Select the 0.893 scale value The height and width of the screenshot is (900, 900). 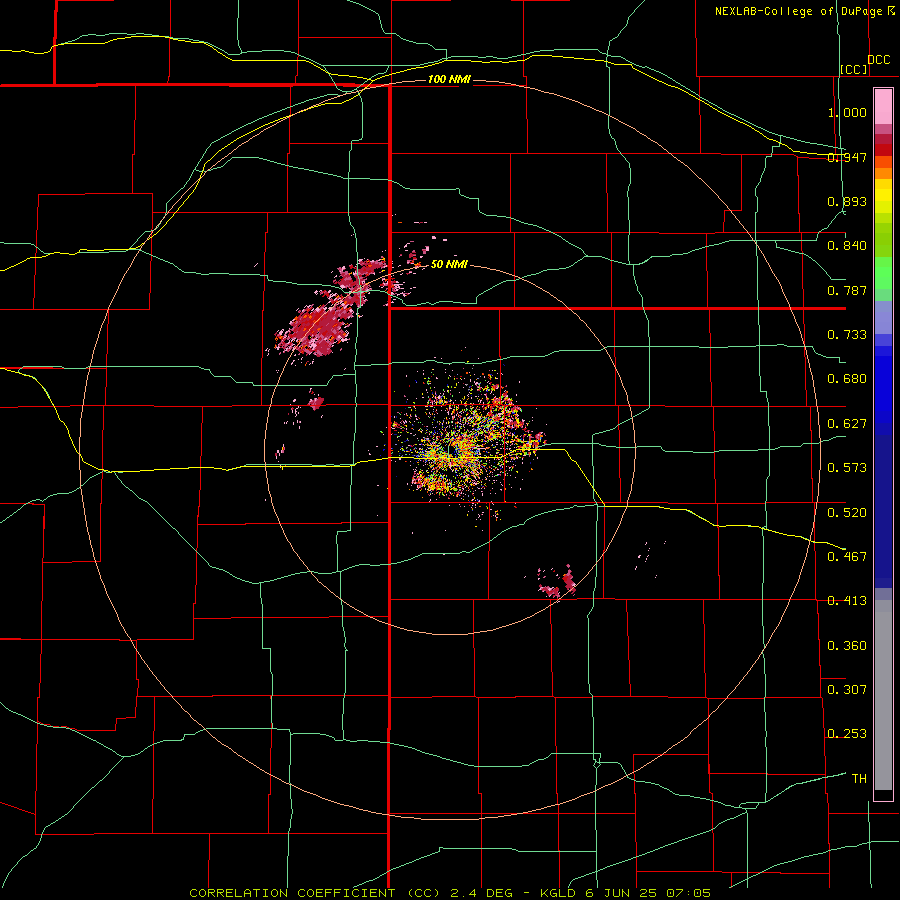(x=847, y=201)
